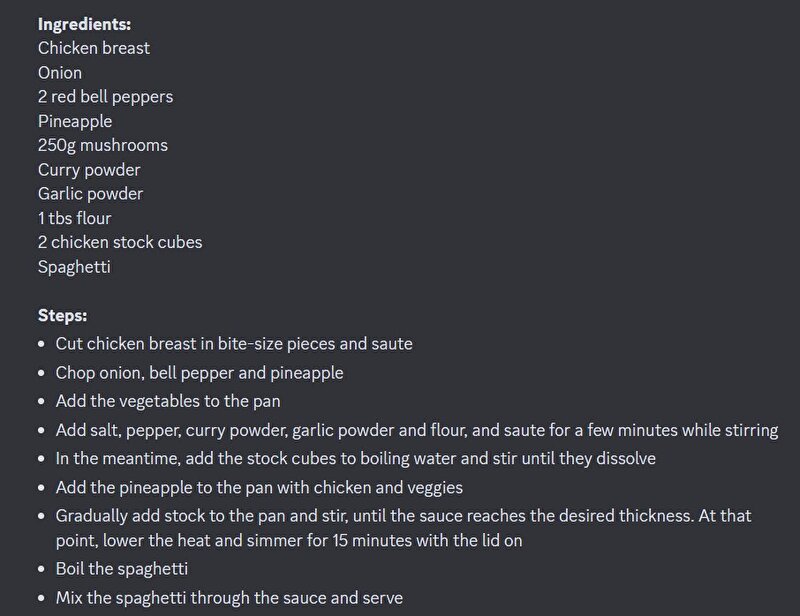
Task: Select the 'Mix the spaghetti through the sauce' step
Action: pos(229,598)
